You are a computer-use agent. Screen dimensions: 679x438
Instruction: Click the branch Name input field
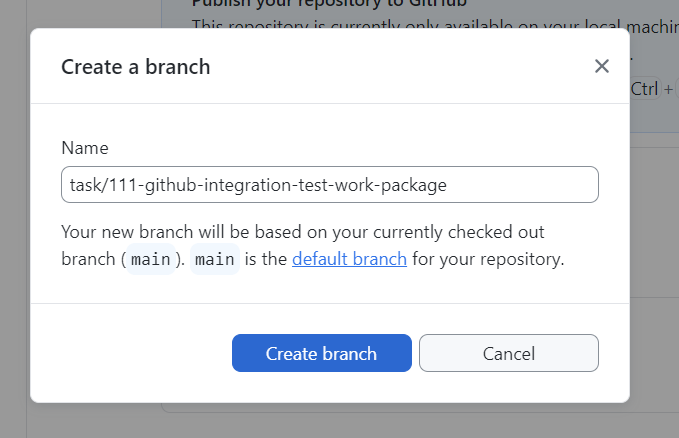click(329, 185)
